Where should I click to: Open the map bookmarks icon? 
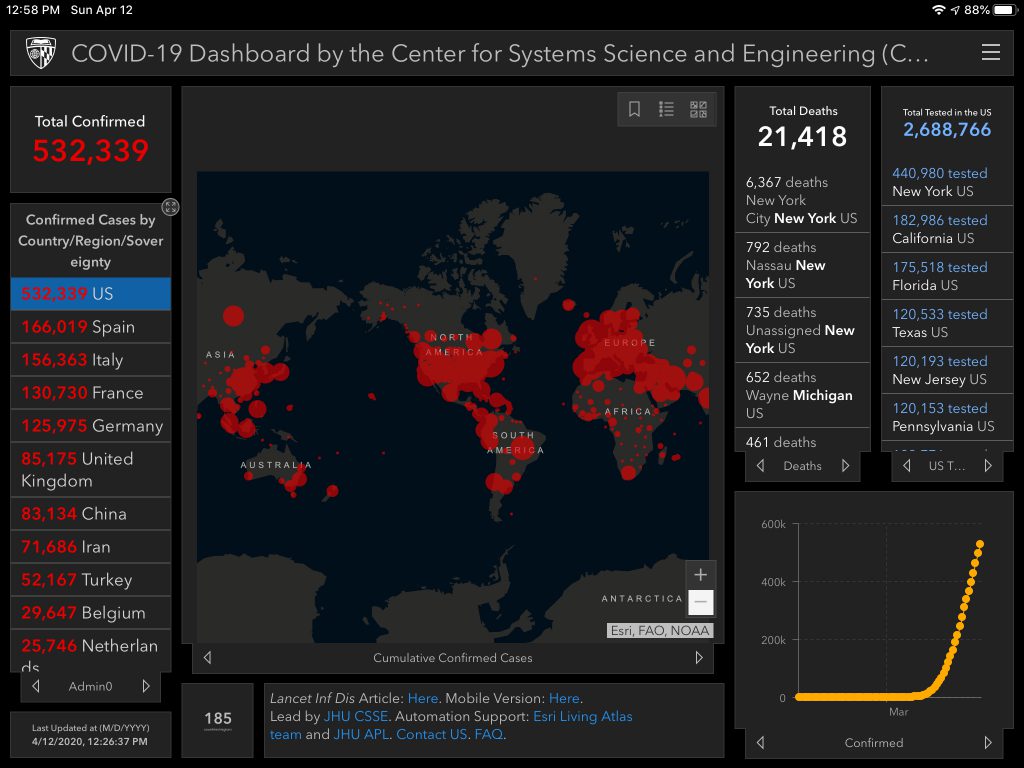(634, 110)
